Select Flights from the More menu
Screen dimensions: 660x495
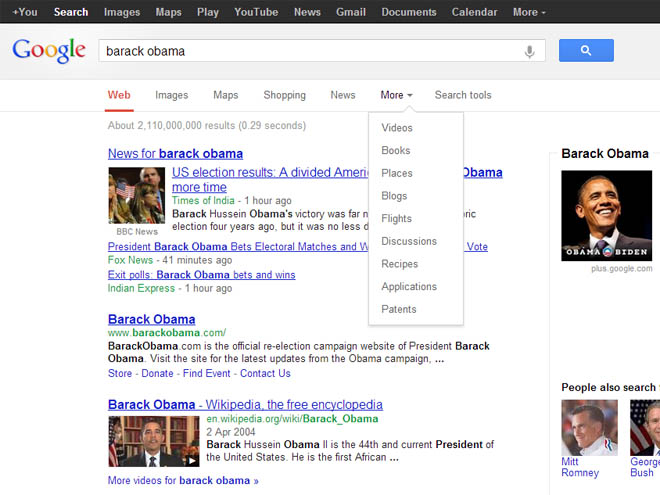click(396, 218)
